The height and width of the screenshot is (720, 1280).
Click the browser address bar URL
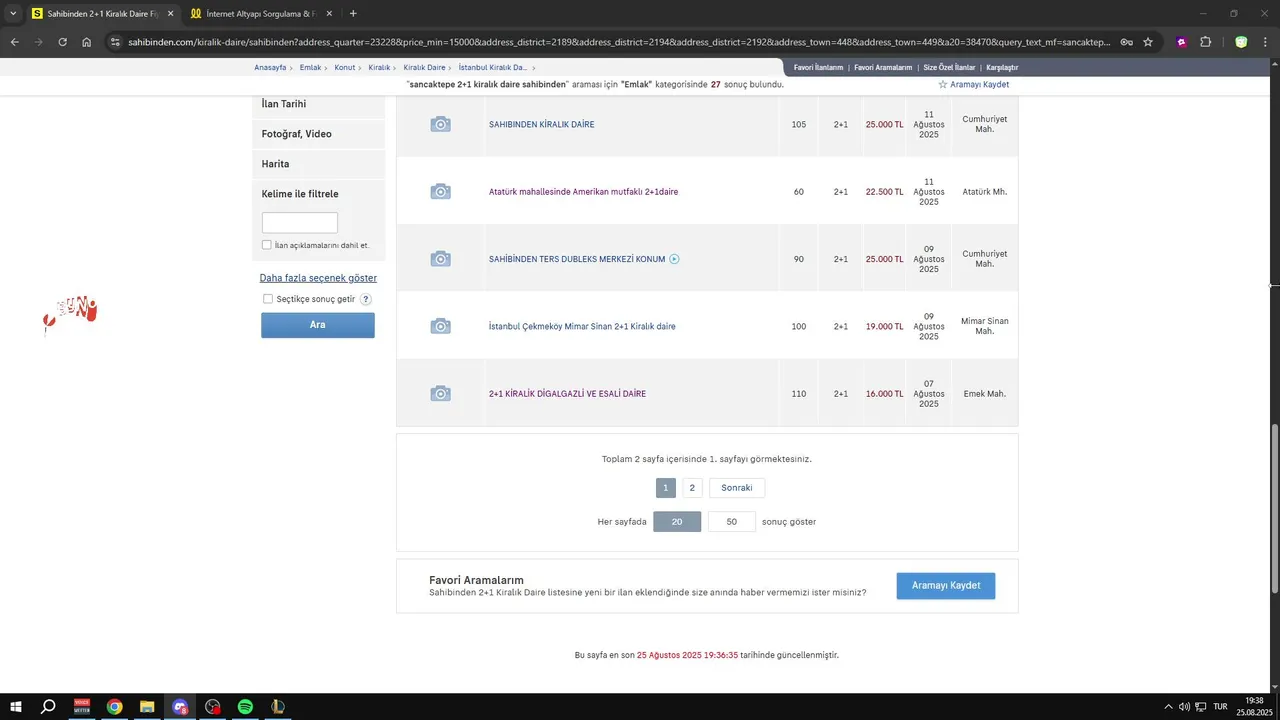[618, 42]
